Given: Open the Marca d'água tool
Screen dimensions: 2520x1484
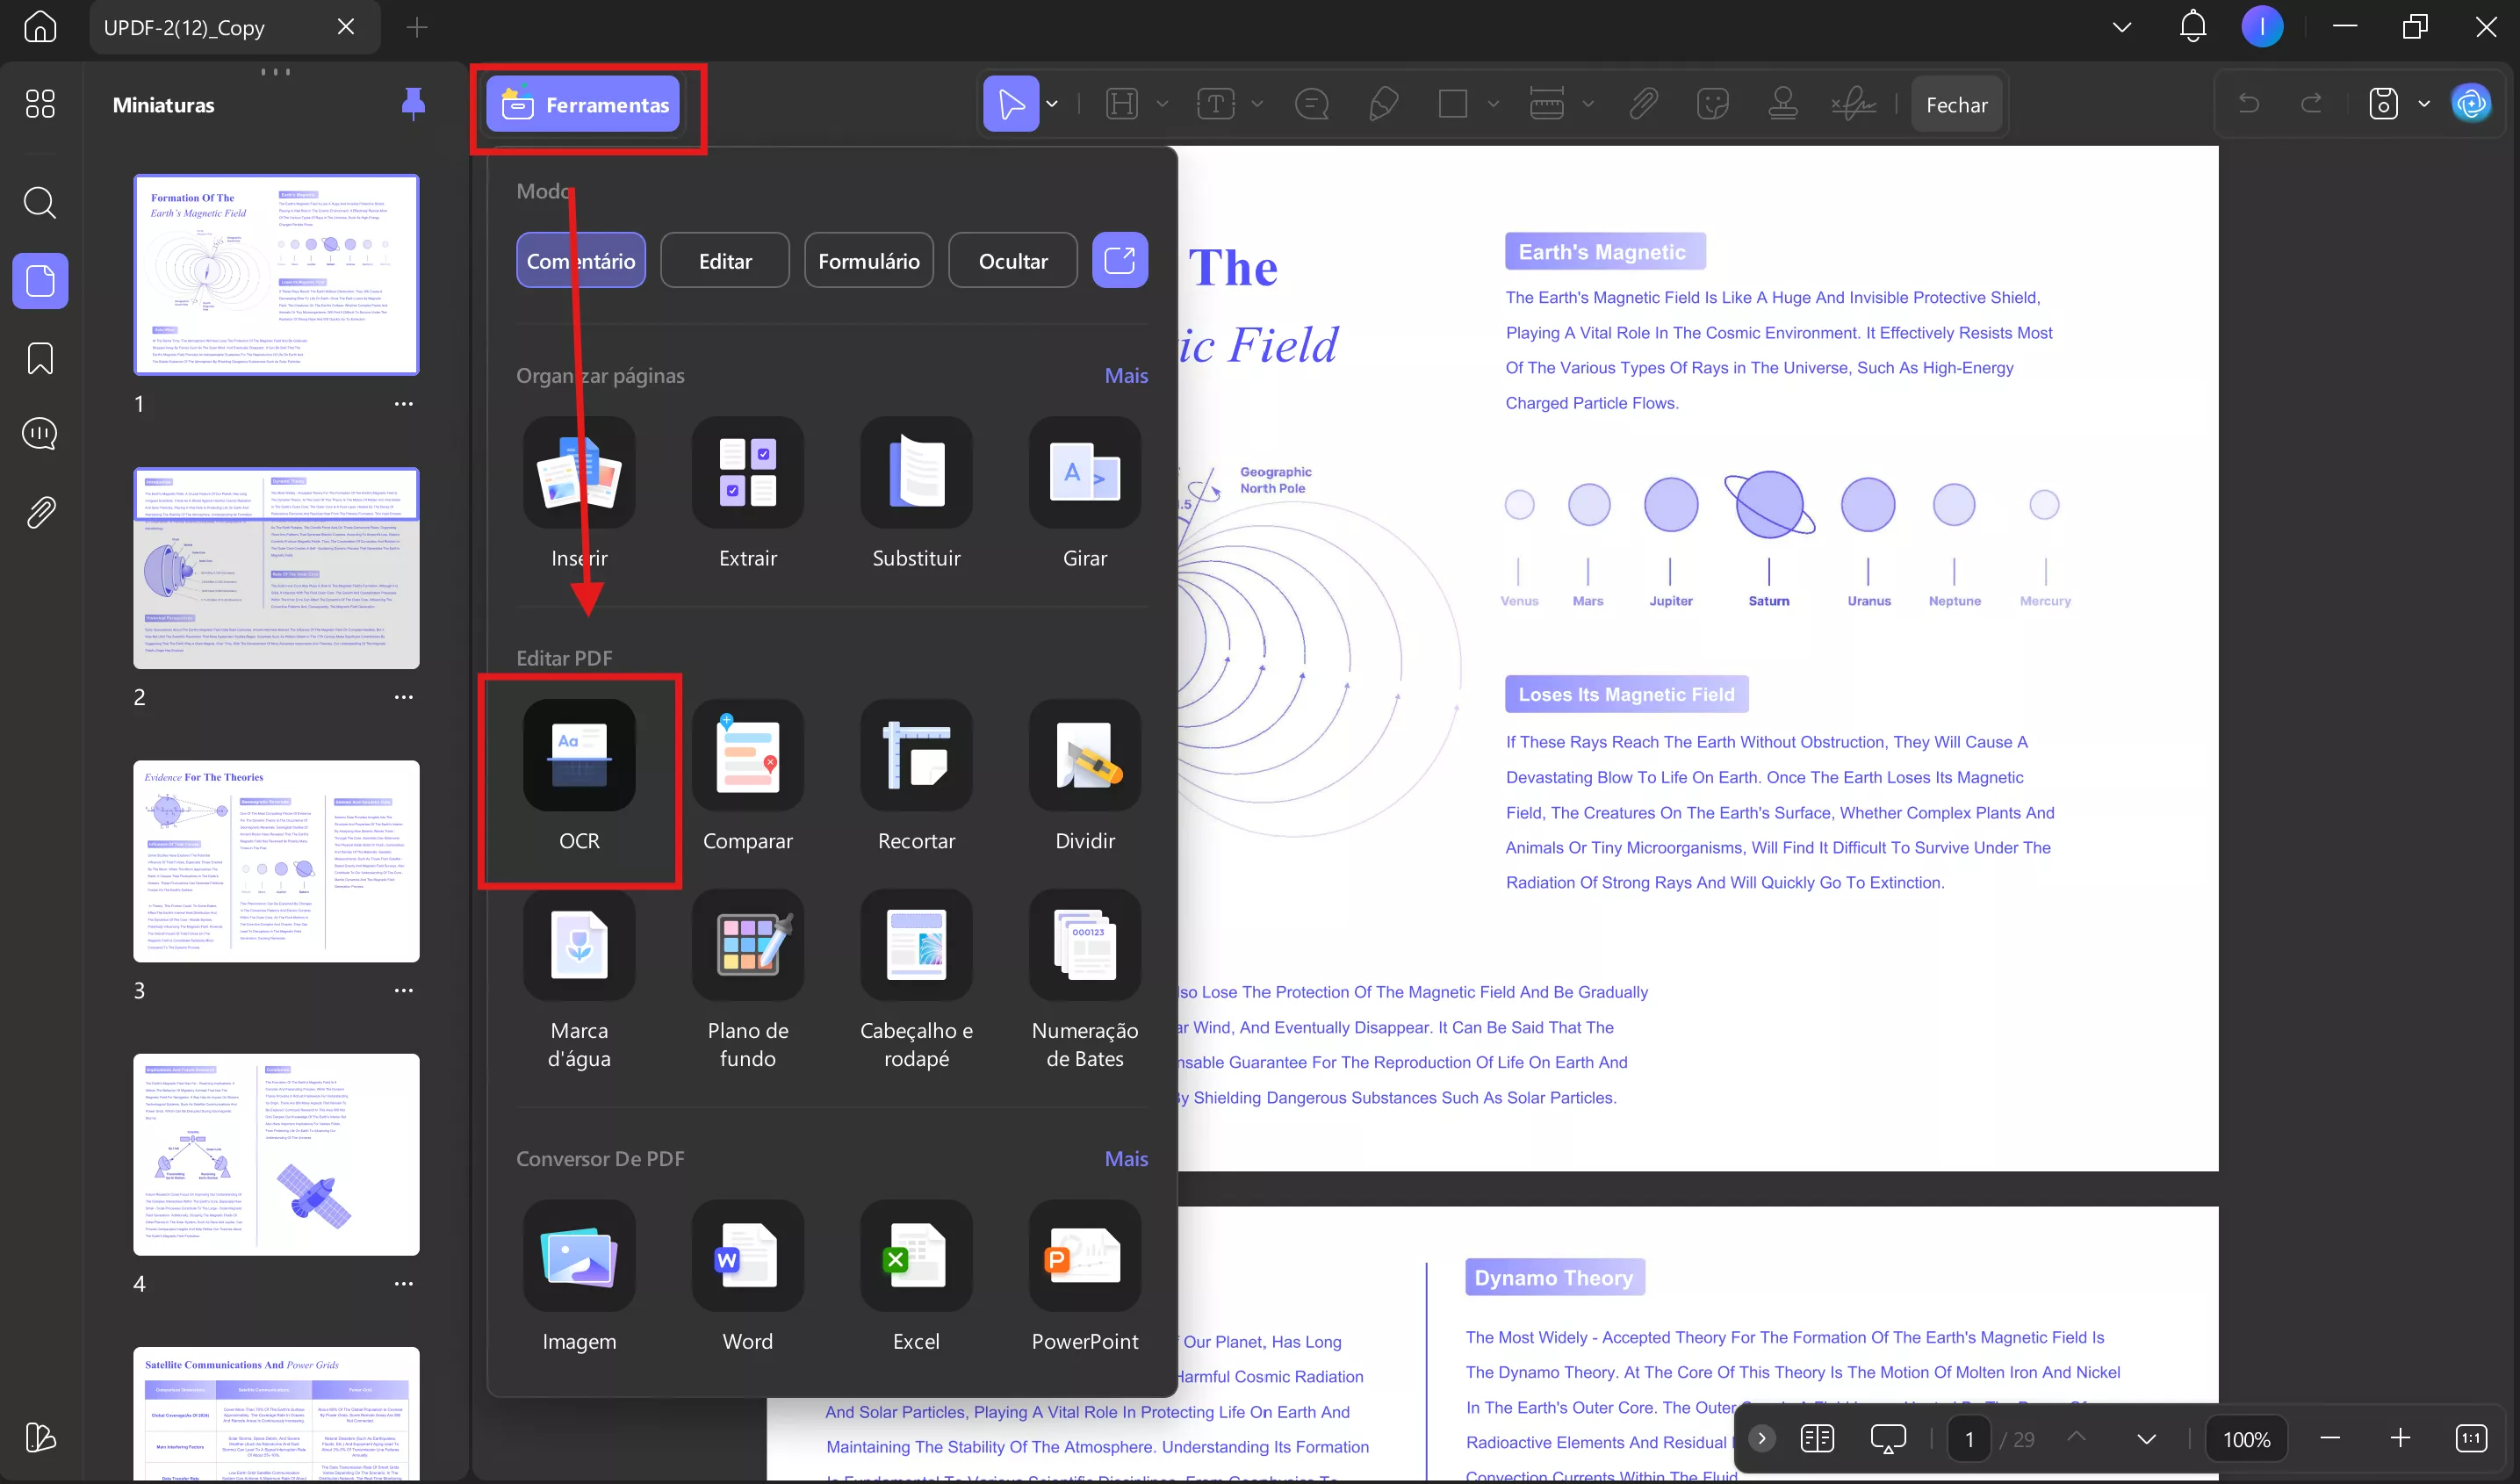Looking at the screenshot, I should [579, 946].
